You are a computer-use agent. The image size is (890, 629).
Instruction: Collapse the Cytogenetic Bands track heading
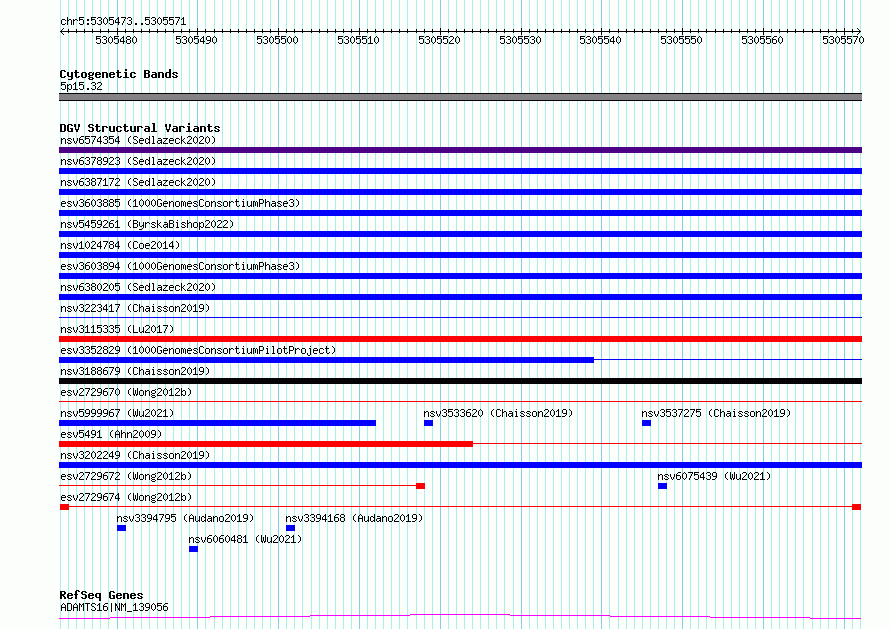pos(118,74)
